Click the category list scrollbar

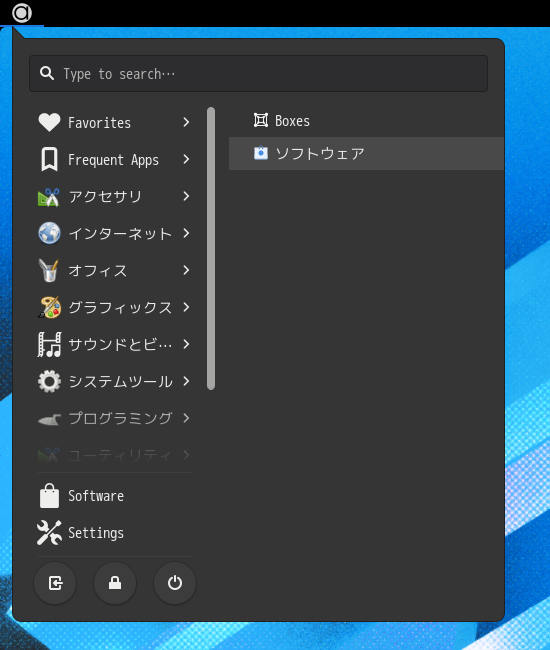pyautogui.click(x=211, y=248)
